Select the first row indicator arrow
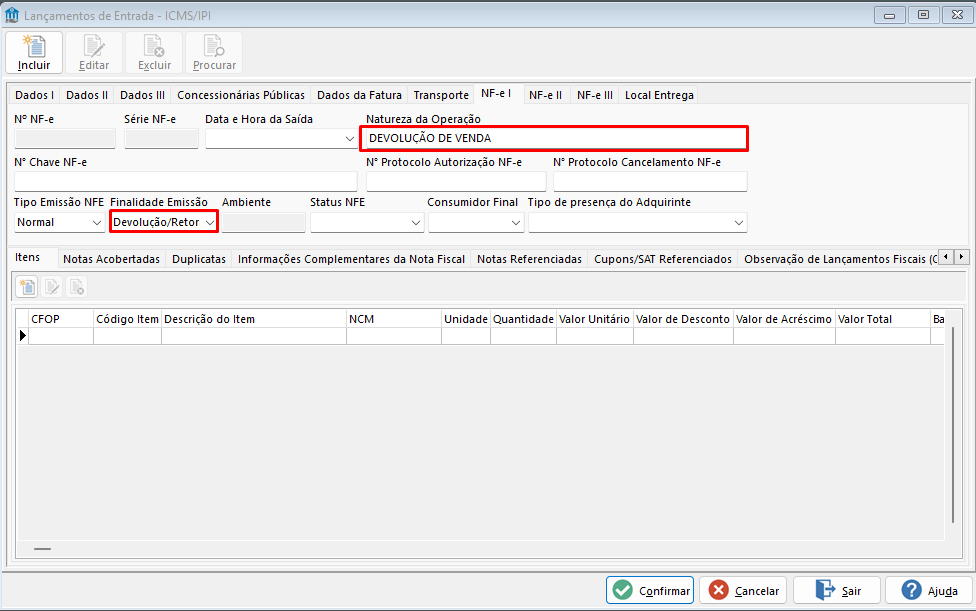The width and height of the screenshot is (976, 611). tap(22, 336)
